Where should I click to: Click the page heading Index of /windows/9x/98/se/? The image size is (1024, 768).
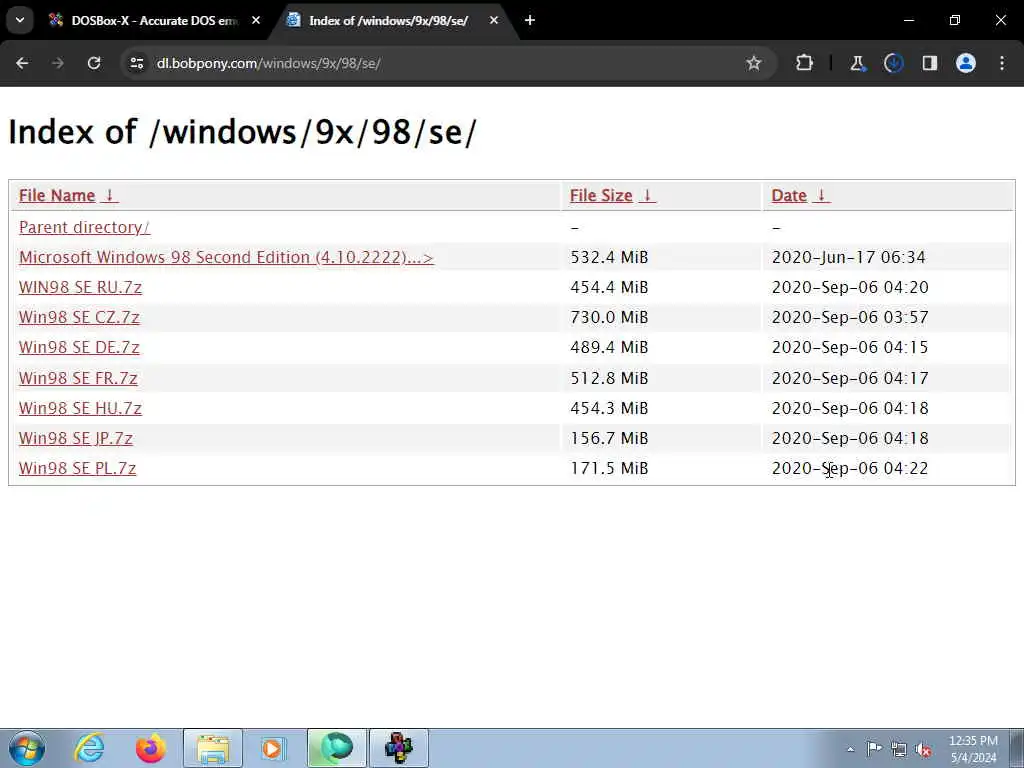point(243,133)
